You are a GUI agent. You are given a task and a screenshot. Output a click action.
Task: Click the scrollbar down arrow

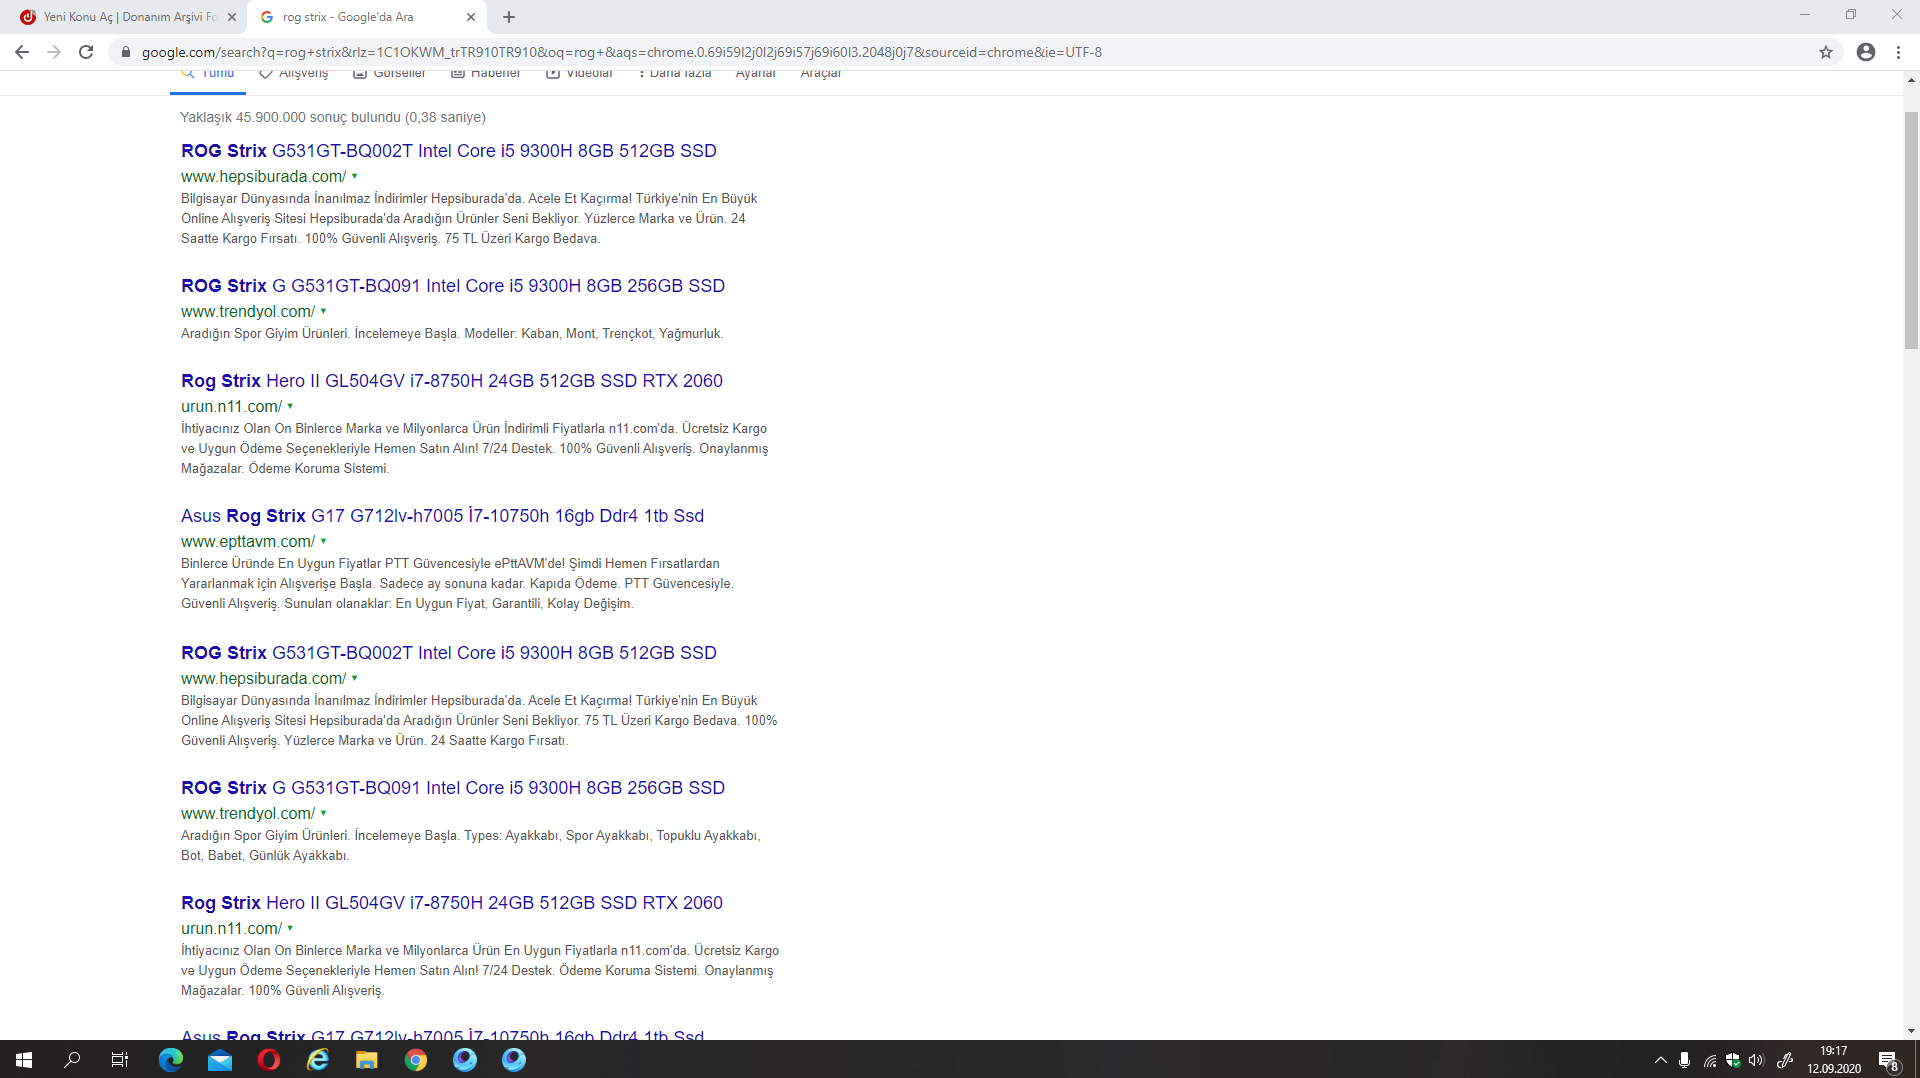click(x=1911, y=1031)
